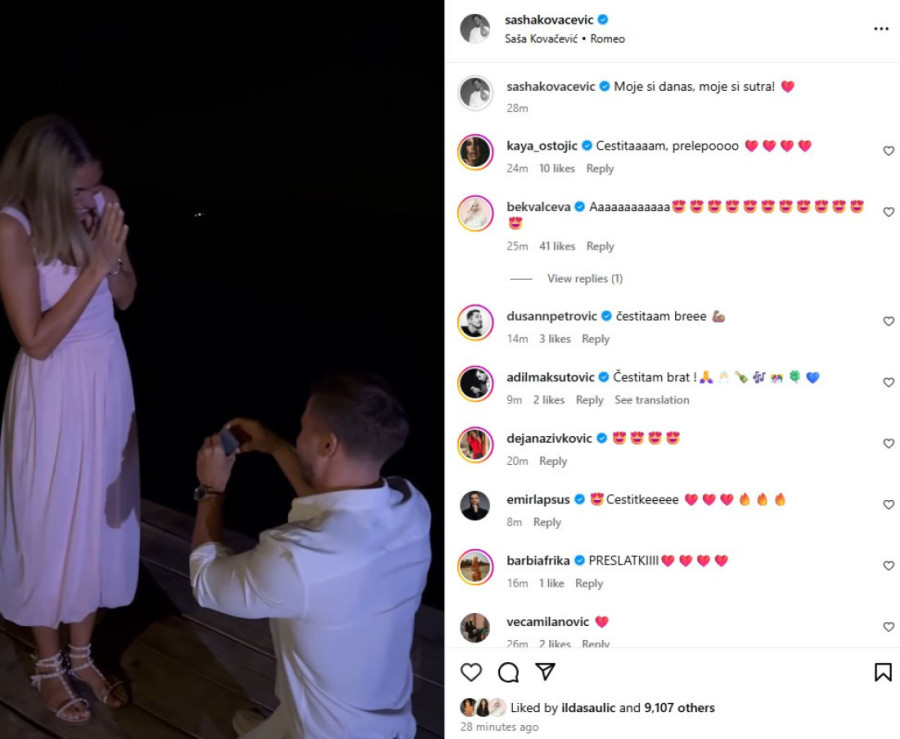
Task: Click the proposal video to pause
Action: coord(222,370)
